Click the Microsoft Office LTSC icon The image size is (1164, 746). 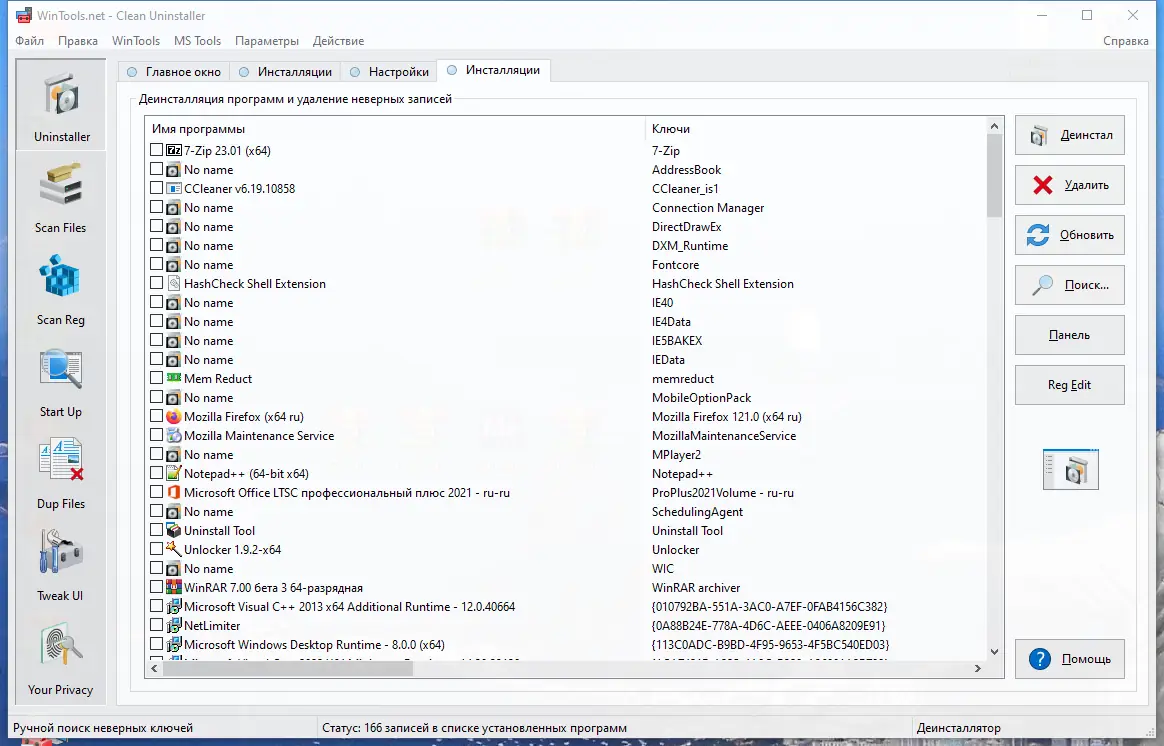(173, 492)
